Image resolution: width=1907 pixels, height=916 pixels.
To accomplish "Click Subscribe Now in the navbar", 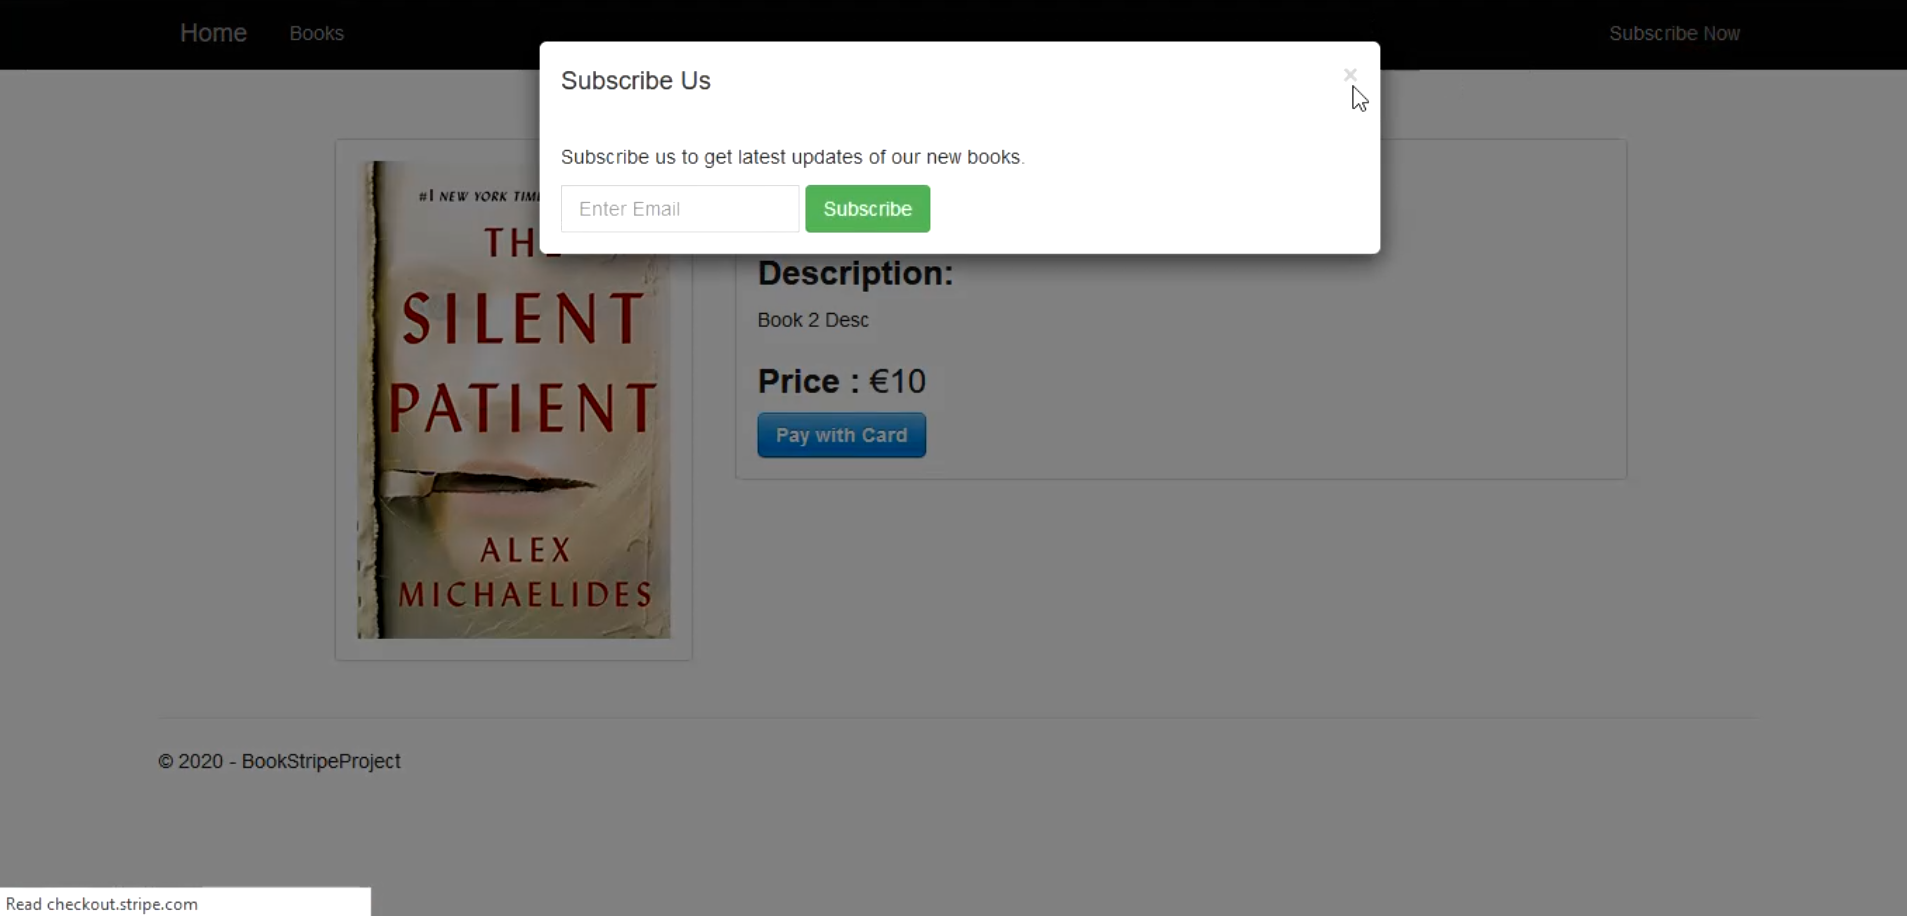I will [1673, 34].
